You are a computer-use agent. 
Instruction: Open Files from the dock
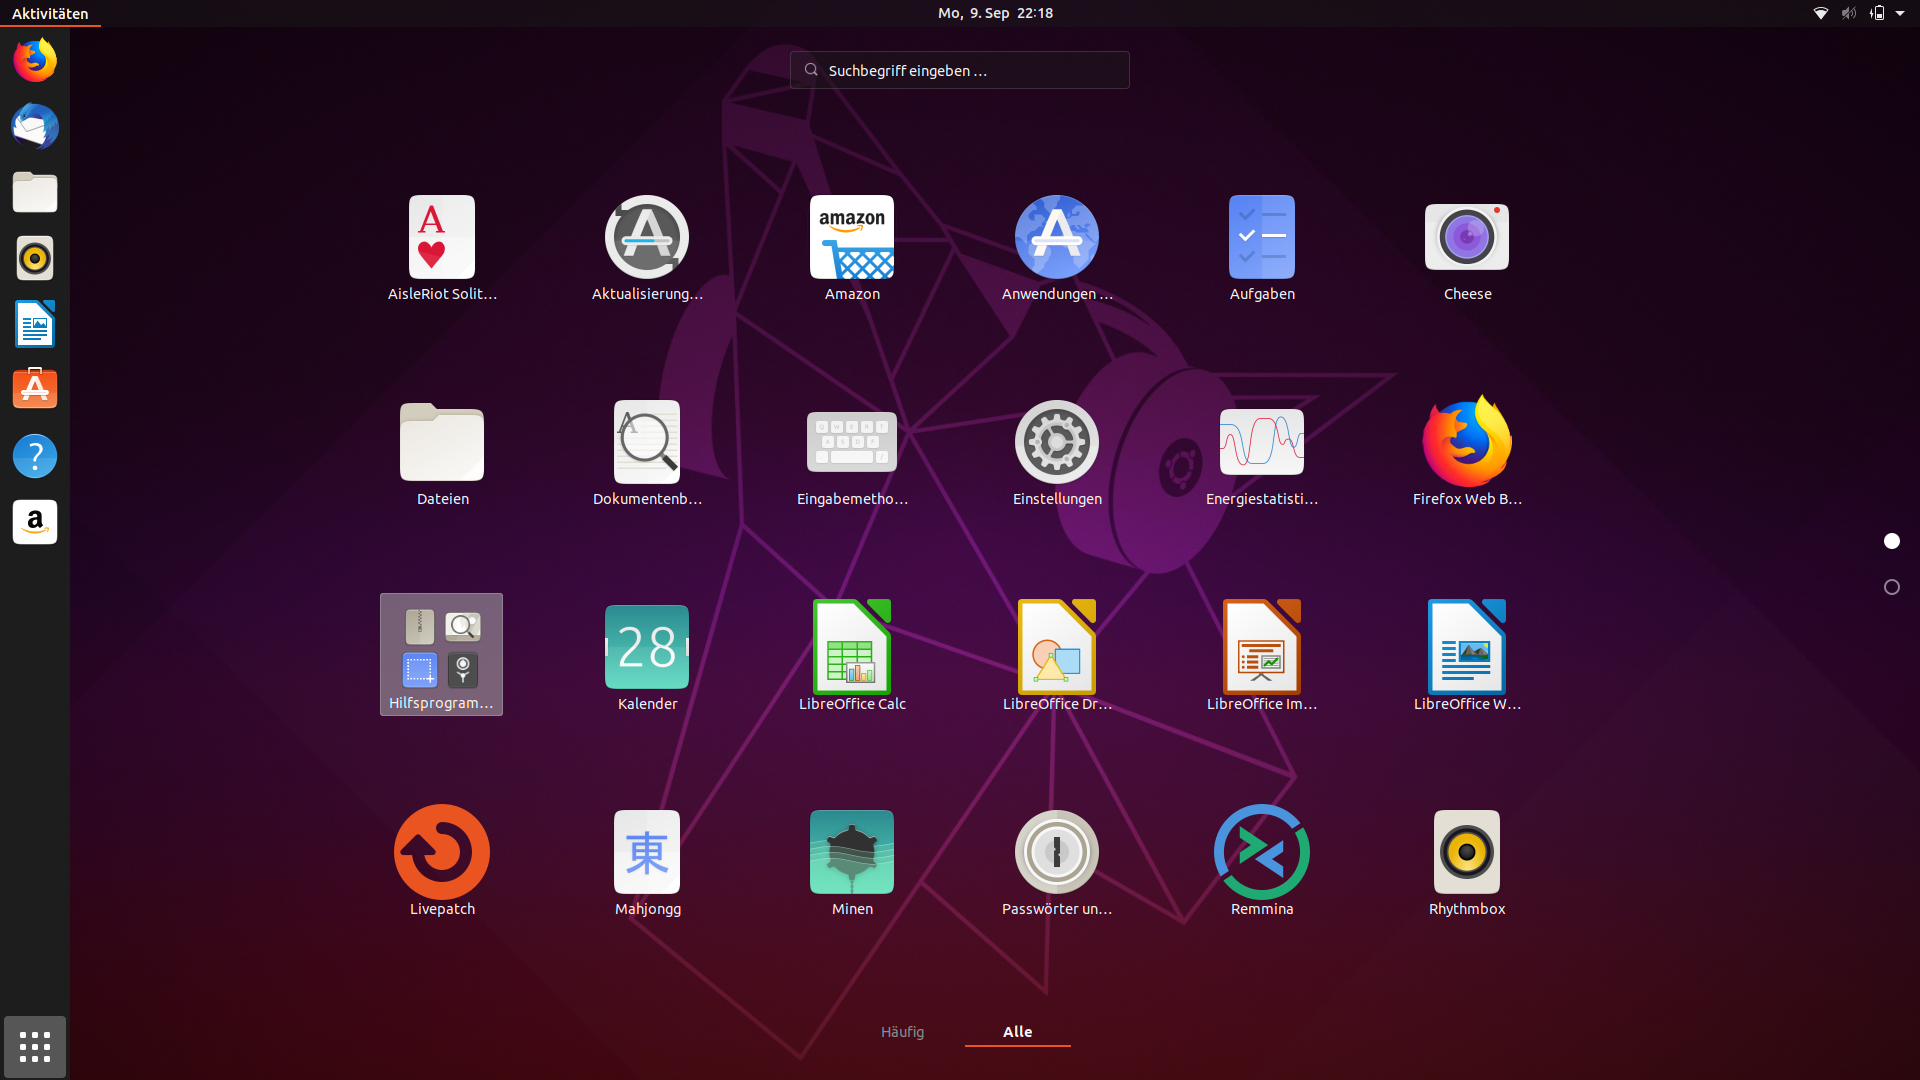35,193
